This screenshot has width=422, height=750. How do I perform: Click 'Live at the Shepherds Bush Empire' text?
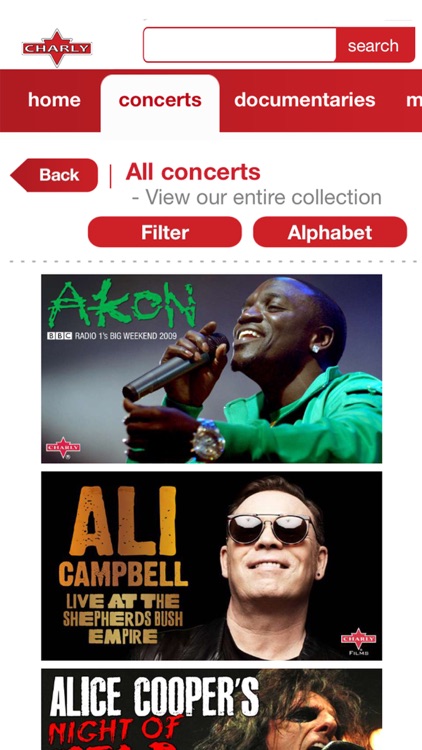coord(123,618)
